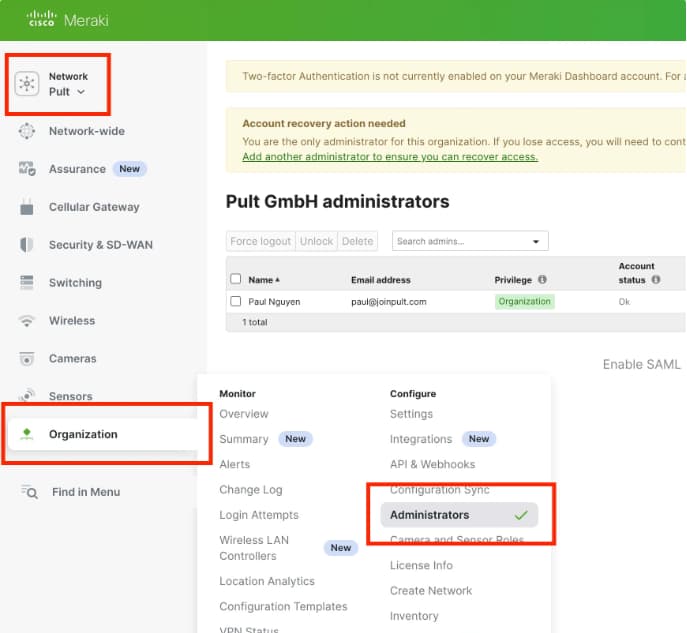687x633 pixels.
Task: Click Paul Nguyen name cell
Action: pyautogui.click(x=274, y=302)
